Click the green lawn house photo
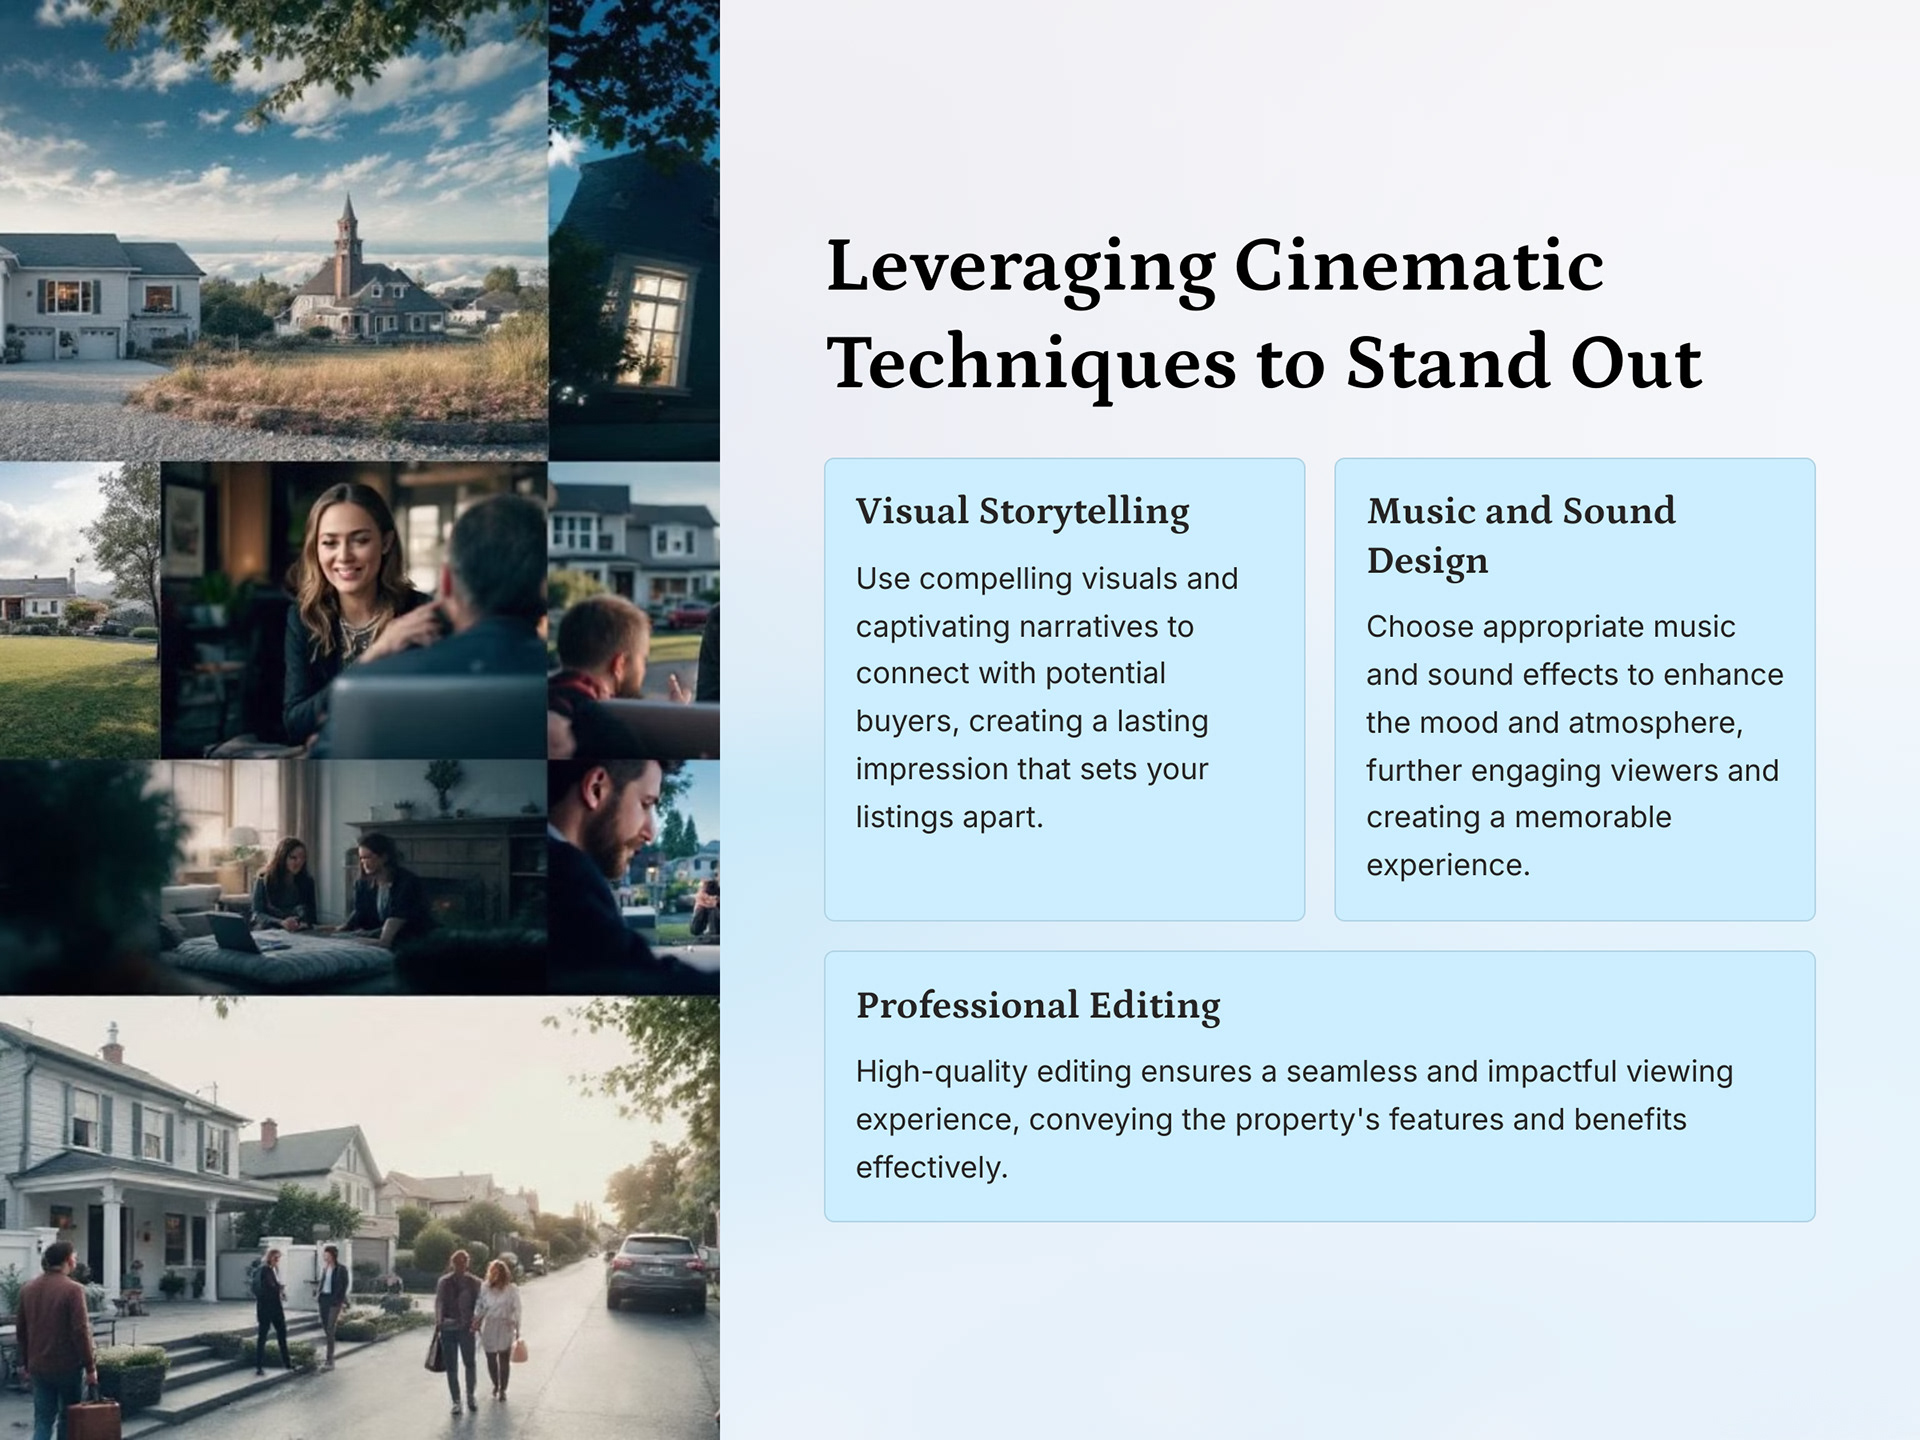Viewport: 1920px width, 1440px height. point(78,610)
